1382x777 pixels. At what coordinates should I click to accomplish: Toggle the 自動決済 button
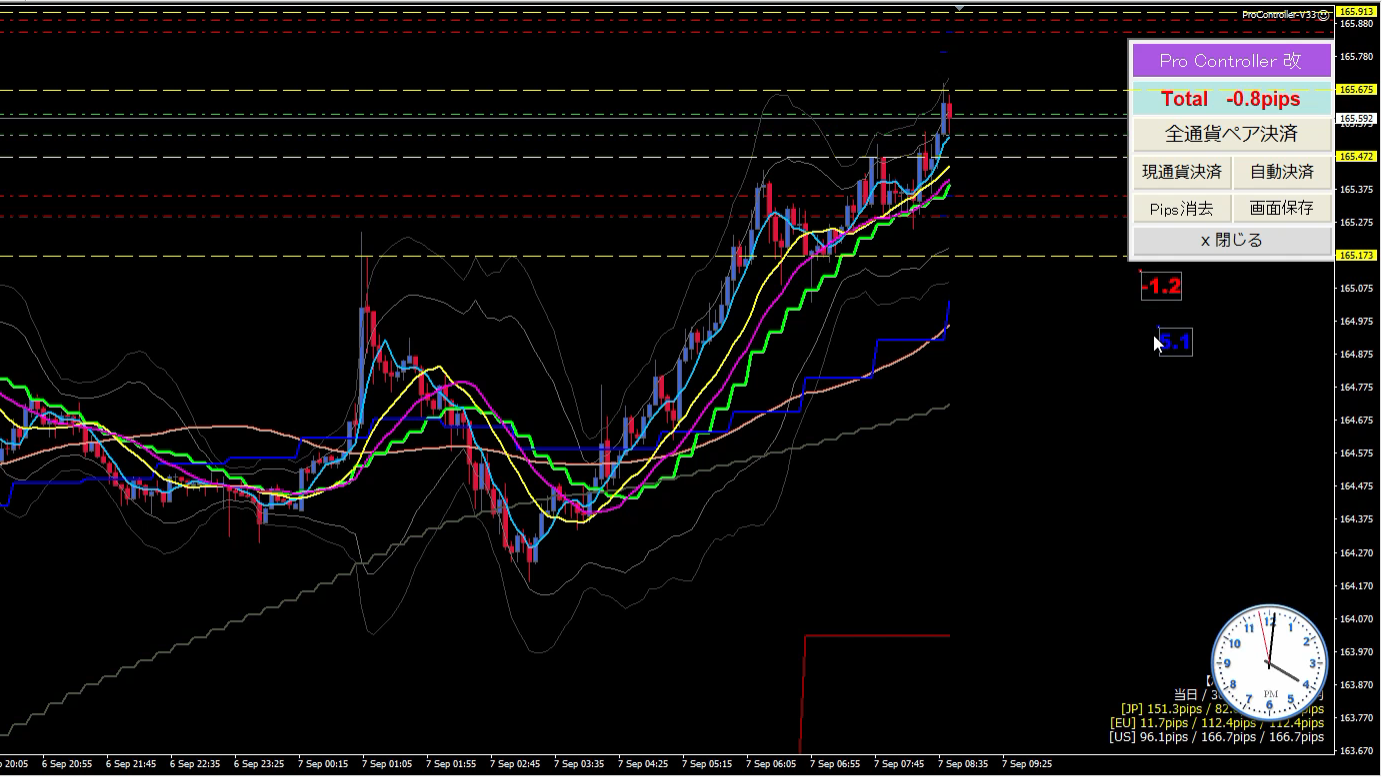pos(1282,172)
